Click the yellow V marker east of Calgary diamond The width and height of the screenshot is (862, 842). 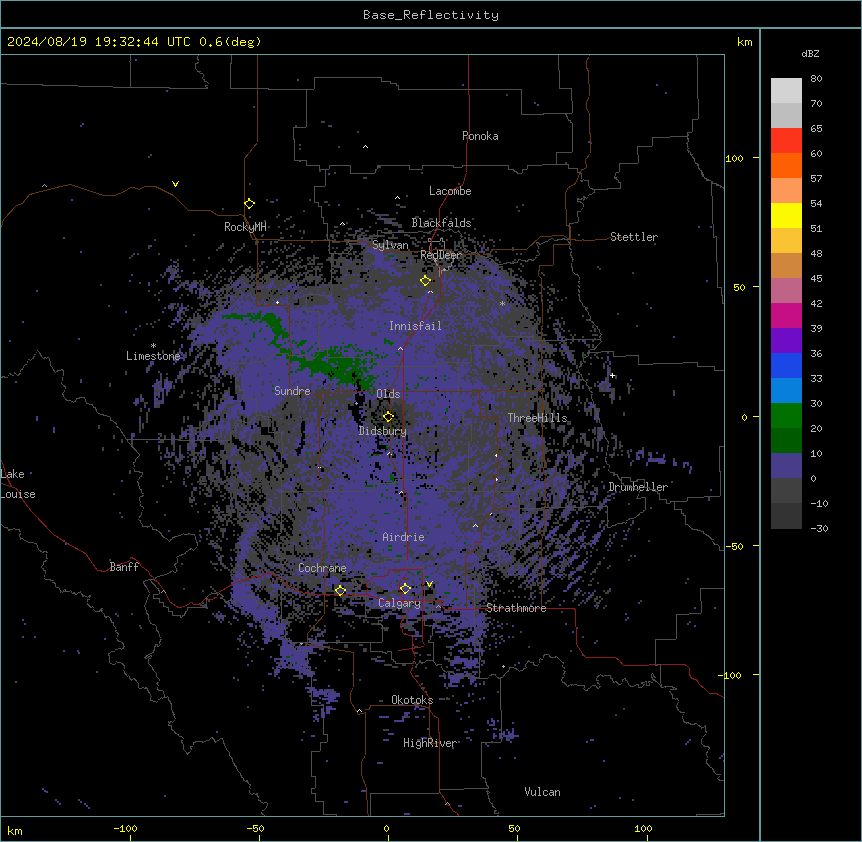(x=429, y=584)
